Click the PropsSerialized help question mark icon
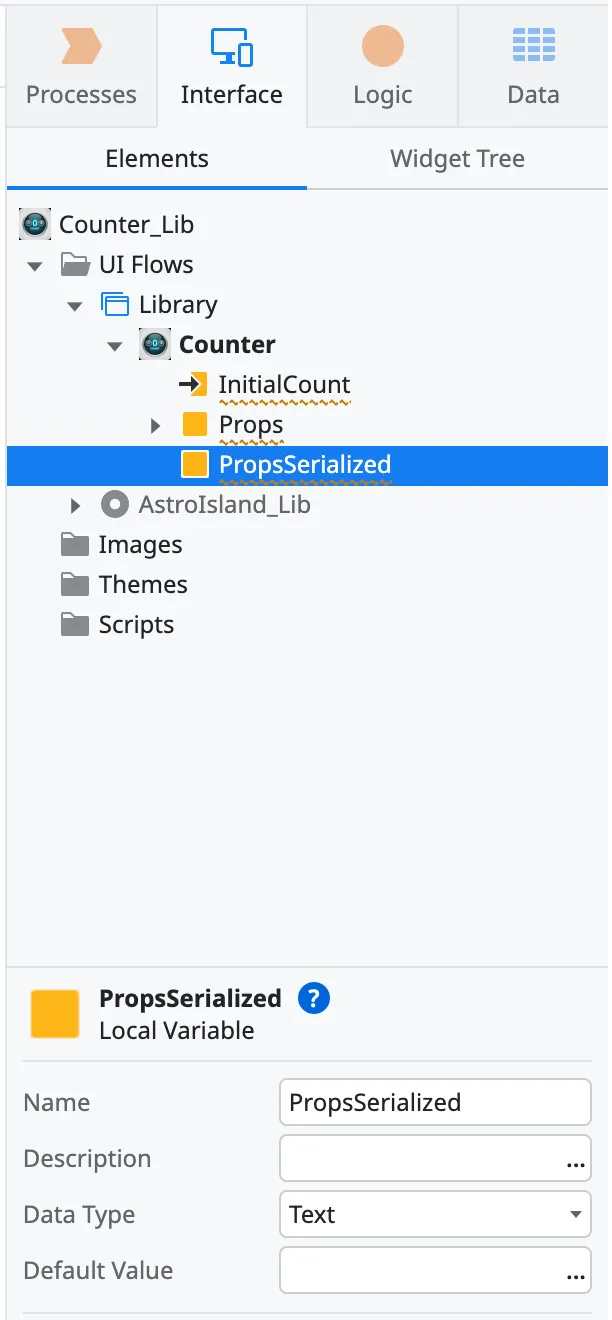Viewport: 612px width, 1320px height. pyautogui.click(x=314, y=998)
